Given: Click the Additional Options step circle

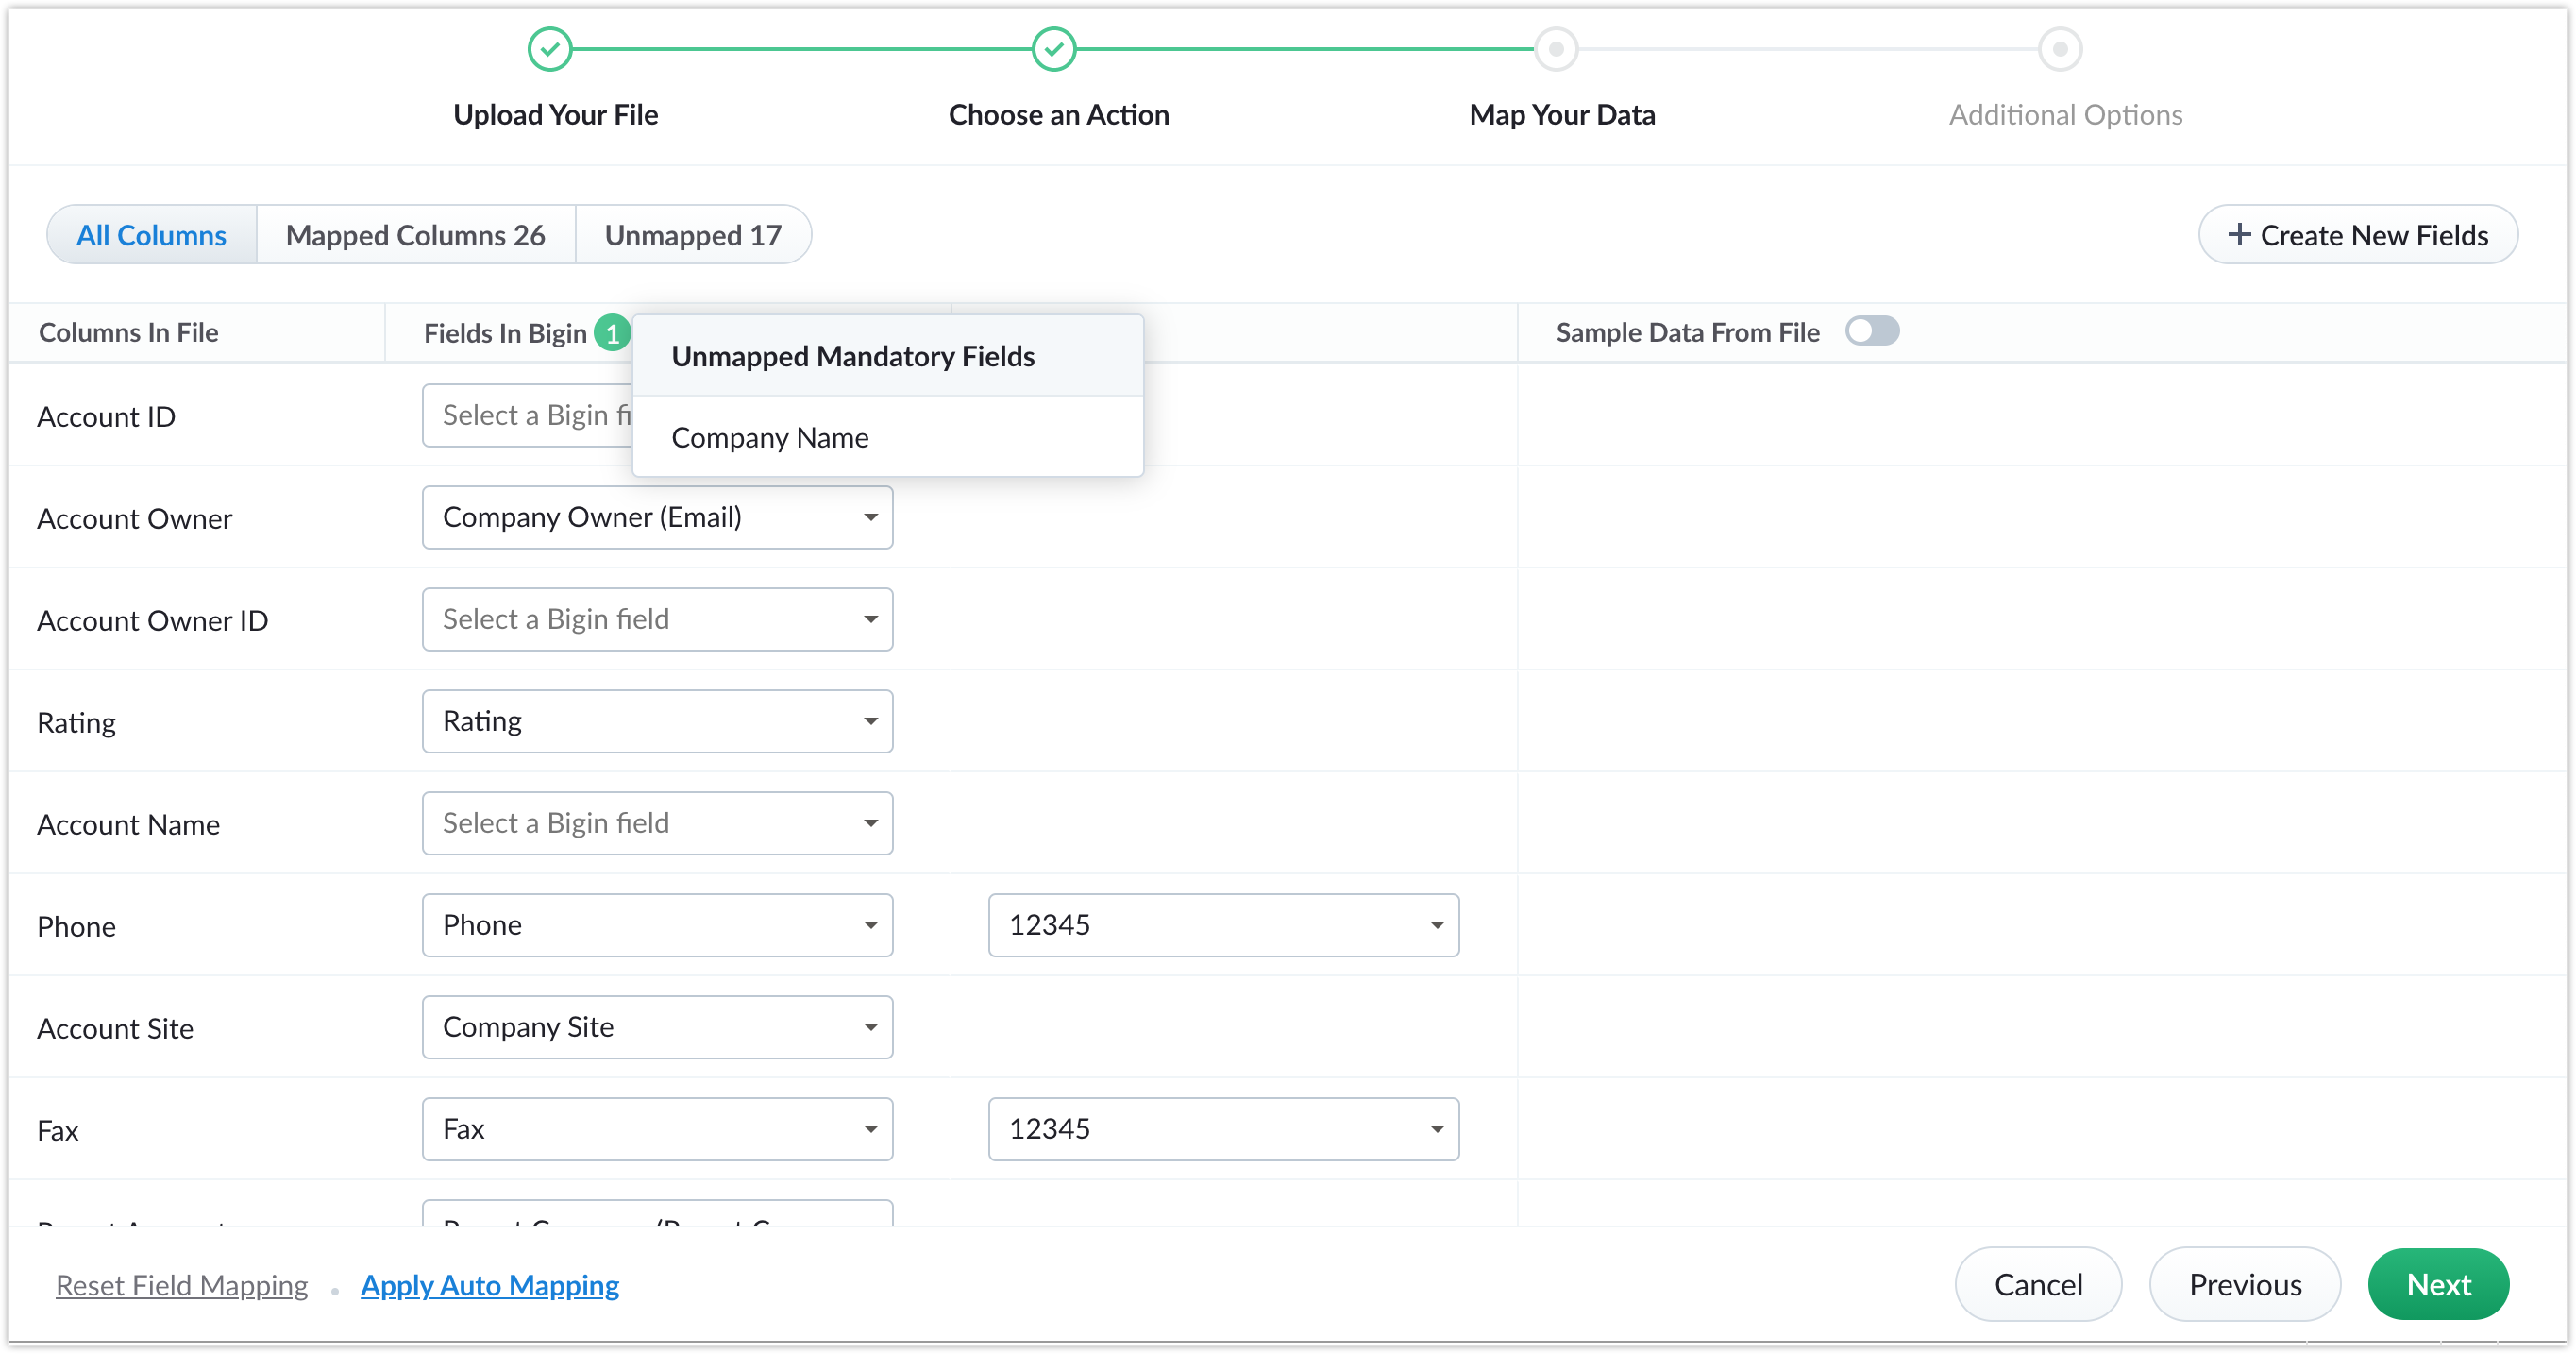Looking at the screenshot, I should tap(2060, 48).
